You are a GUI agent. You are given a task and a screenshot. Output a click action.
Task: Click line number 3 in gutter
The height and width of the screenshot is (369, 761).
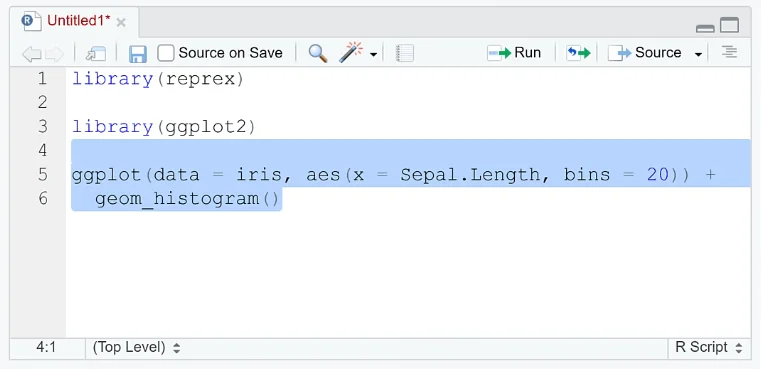[x=43, y=126]
